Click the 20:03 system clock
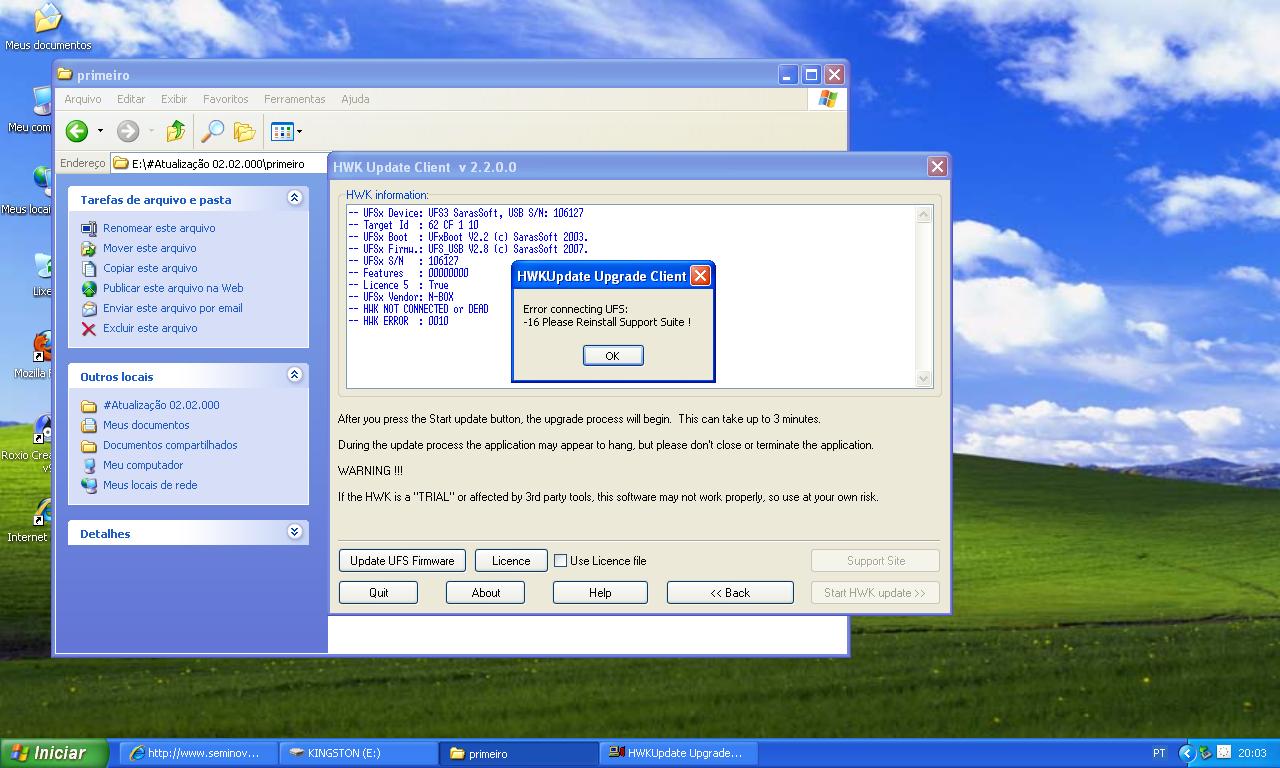Screen dimensions: 1280x768 pyautogui.click(x=1252, y=753)
